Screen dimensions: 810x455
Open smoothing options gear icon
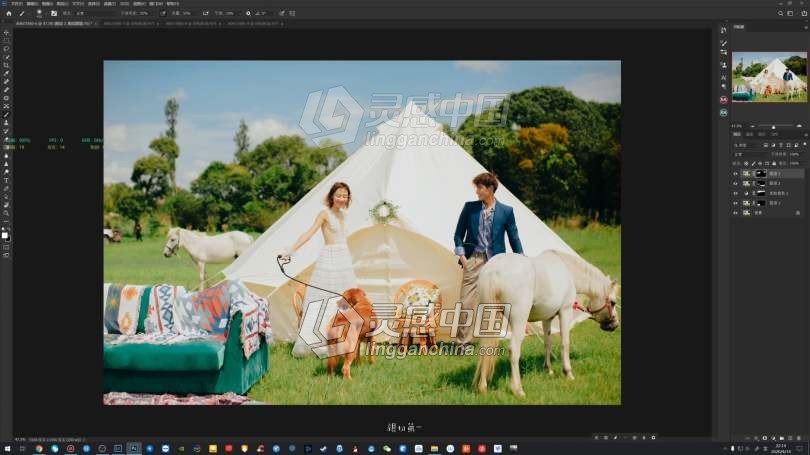click(x=248, y=13)
